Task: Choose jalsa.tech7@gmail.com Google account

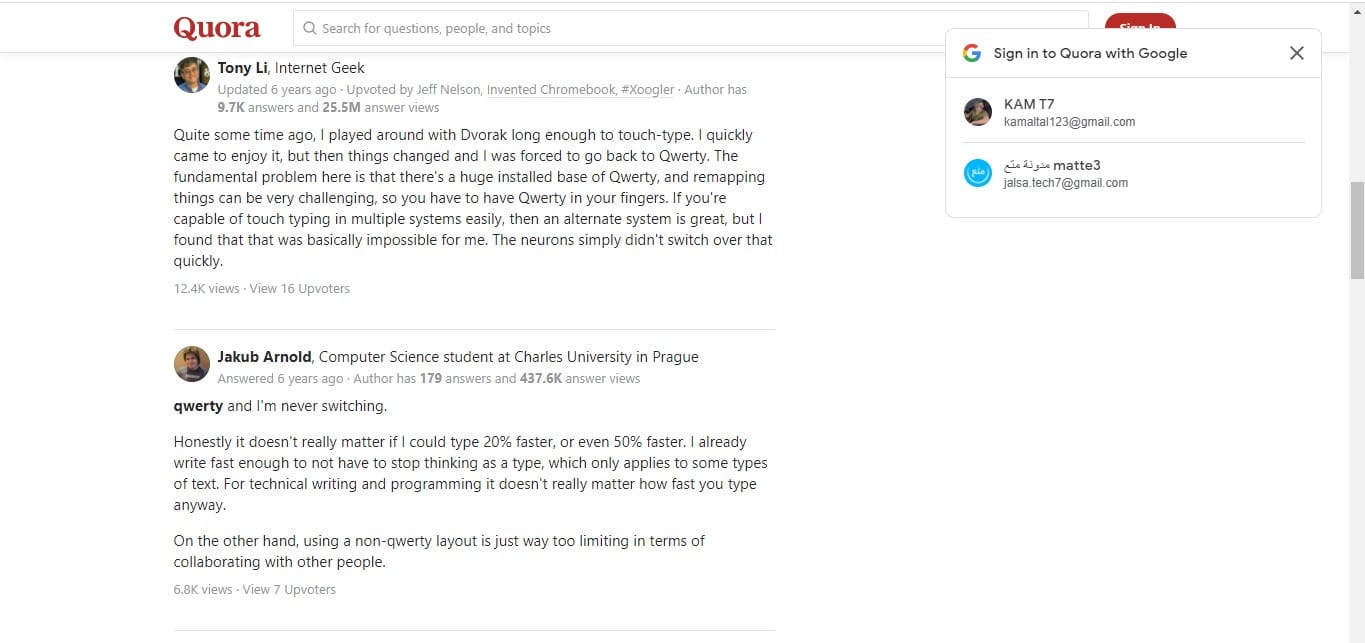Action: pos(1065,183)
